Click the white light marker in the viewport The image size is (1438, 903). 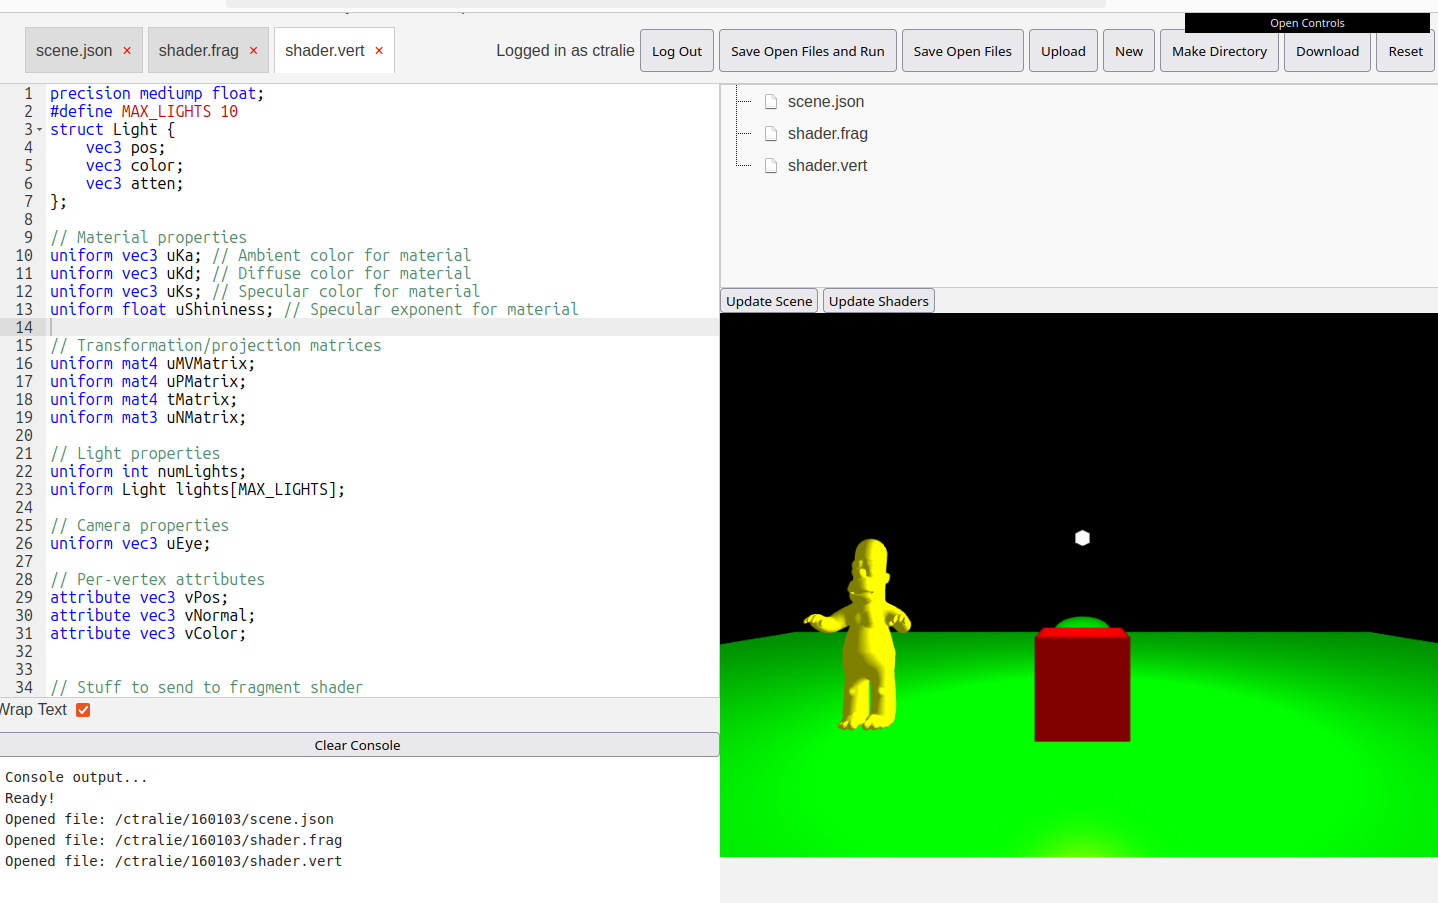point(1082,538)
